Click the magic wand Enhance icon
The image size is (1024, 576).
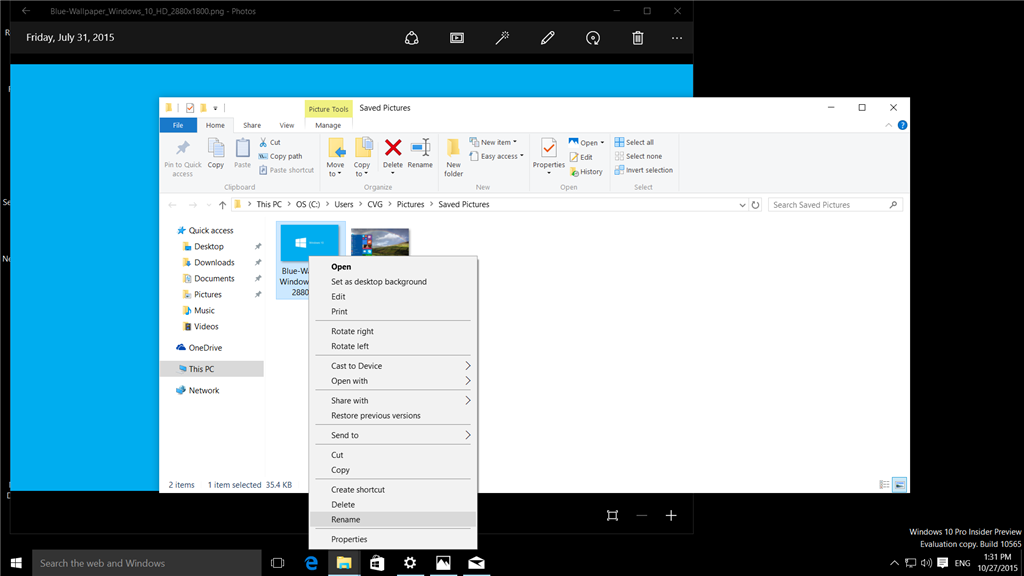tap(502, 38)
